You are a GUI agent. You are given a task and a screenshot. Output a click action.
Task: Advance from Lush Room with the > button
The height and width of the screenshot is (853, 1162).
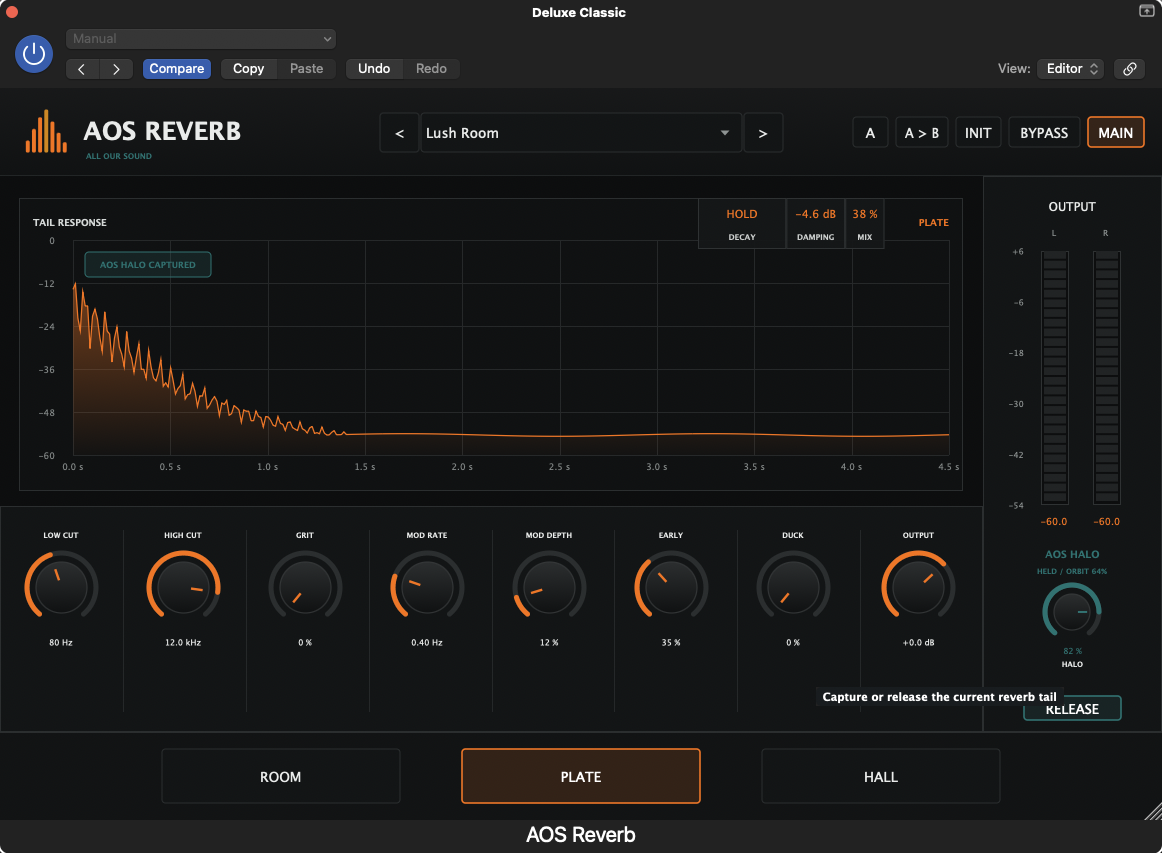click(x=763, y=133)
